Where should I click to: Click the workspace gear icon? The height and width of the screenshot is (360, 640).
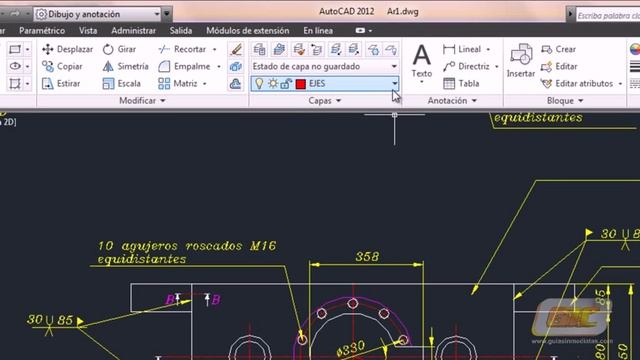pyautogui.click(x=41, y=14)
